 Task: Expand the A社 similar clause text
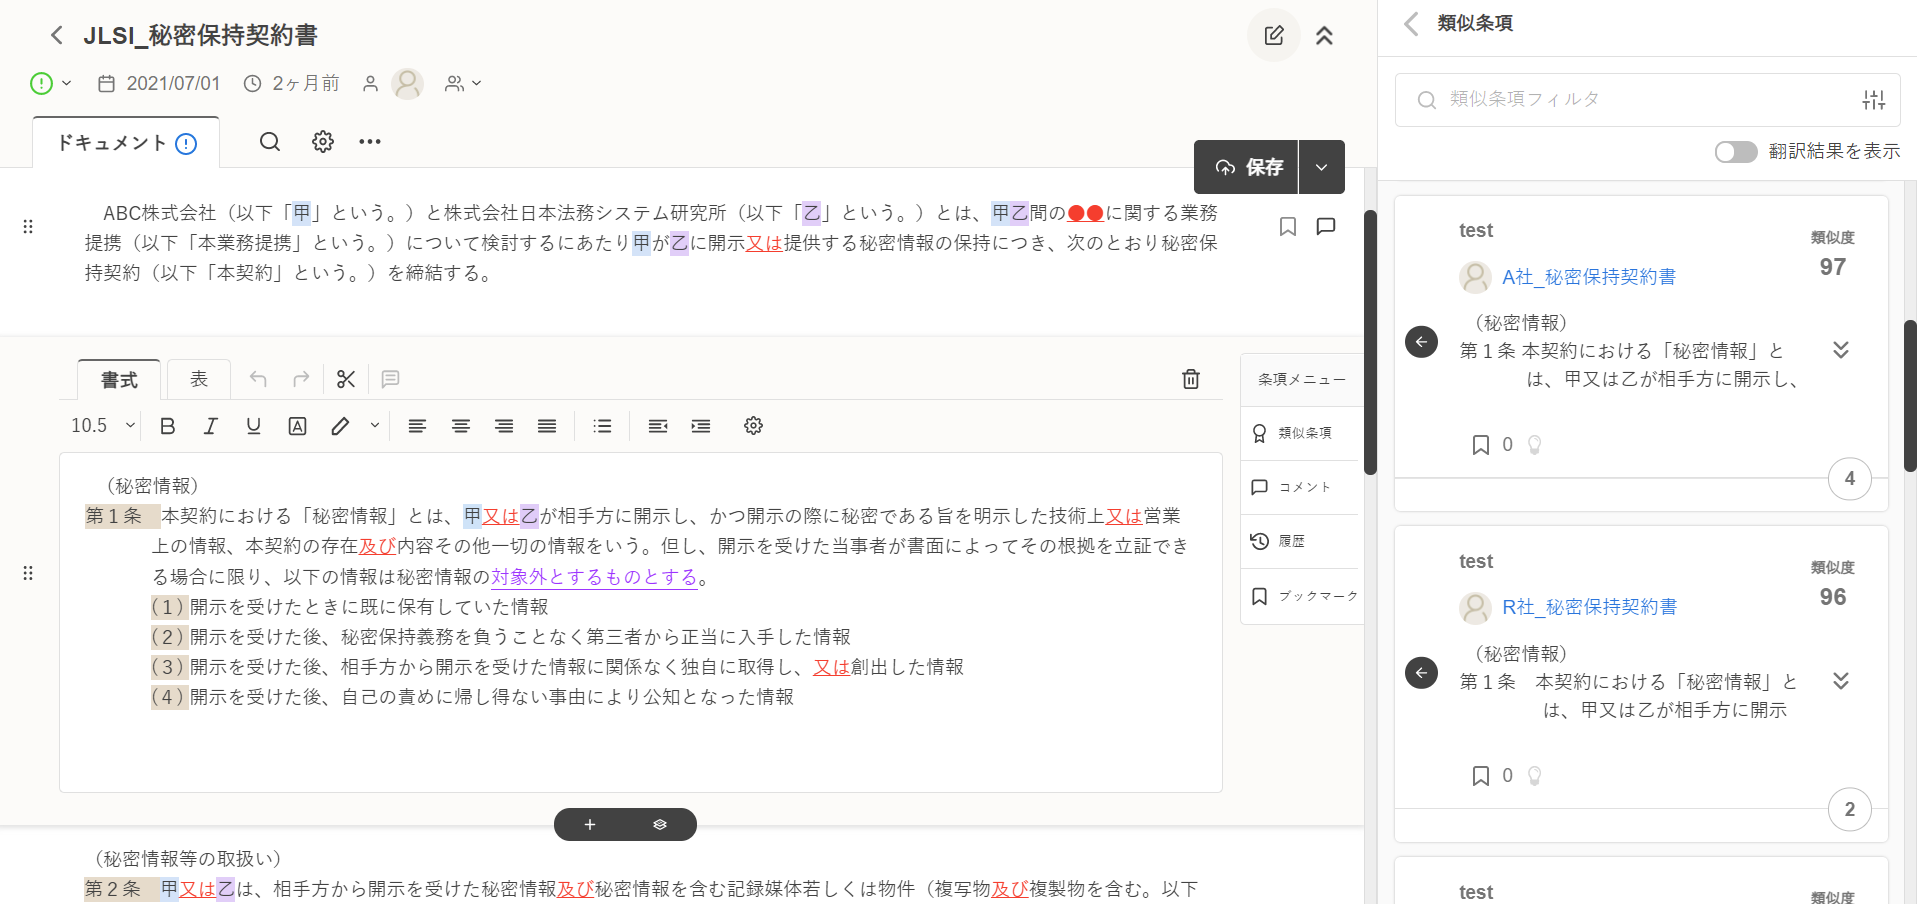1840,350
